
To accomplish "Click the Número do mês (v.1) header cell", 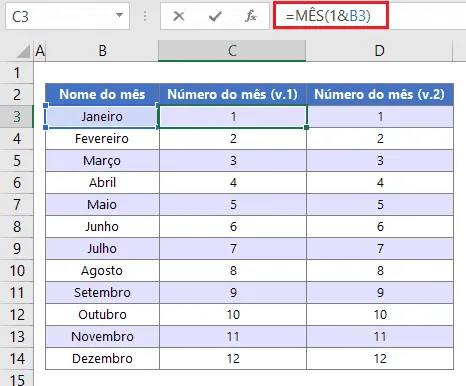I will (x=233, y=94).
